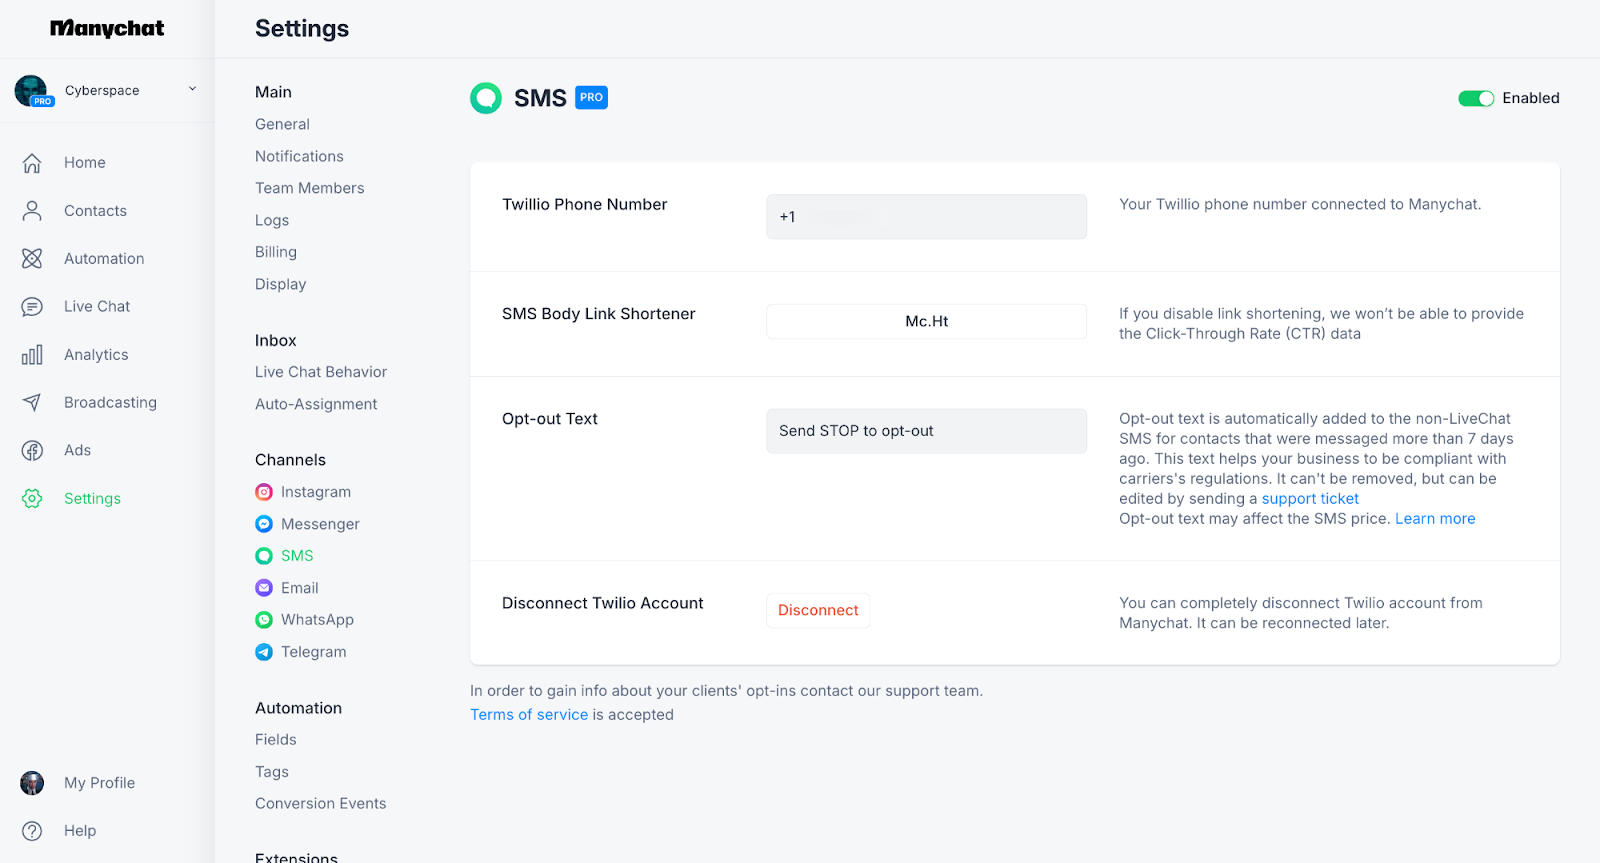Open Team Members settings section
The height and width of the screenshot is (863, 1600).
point(309,188)
